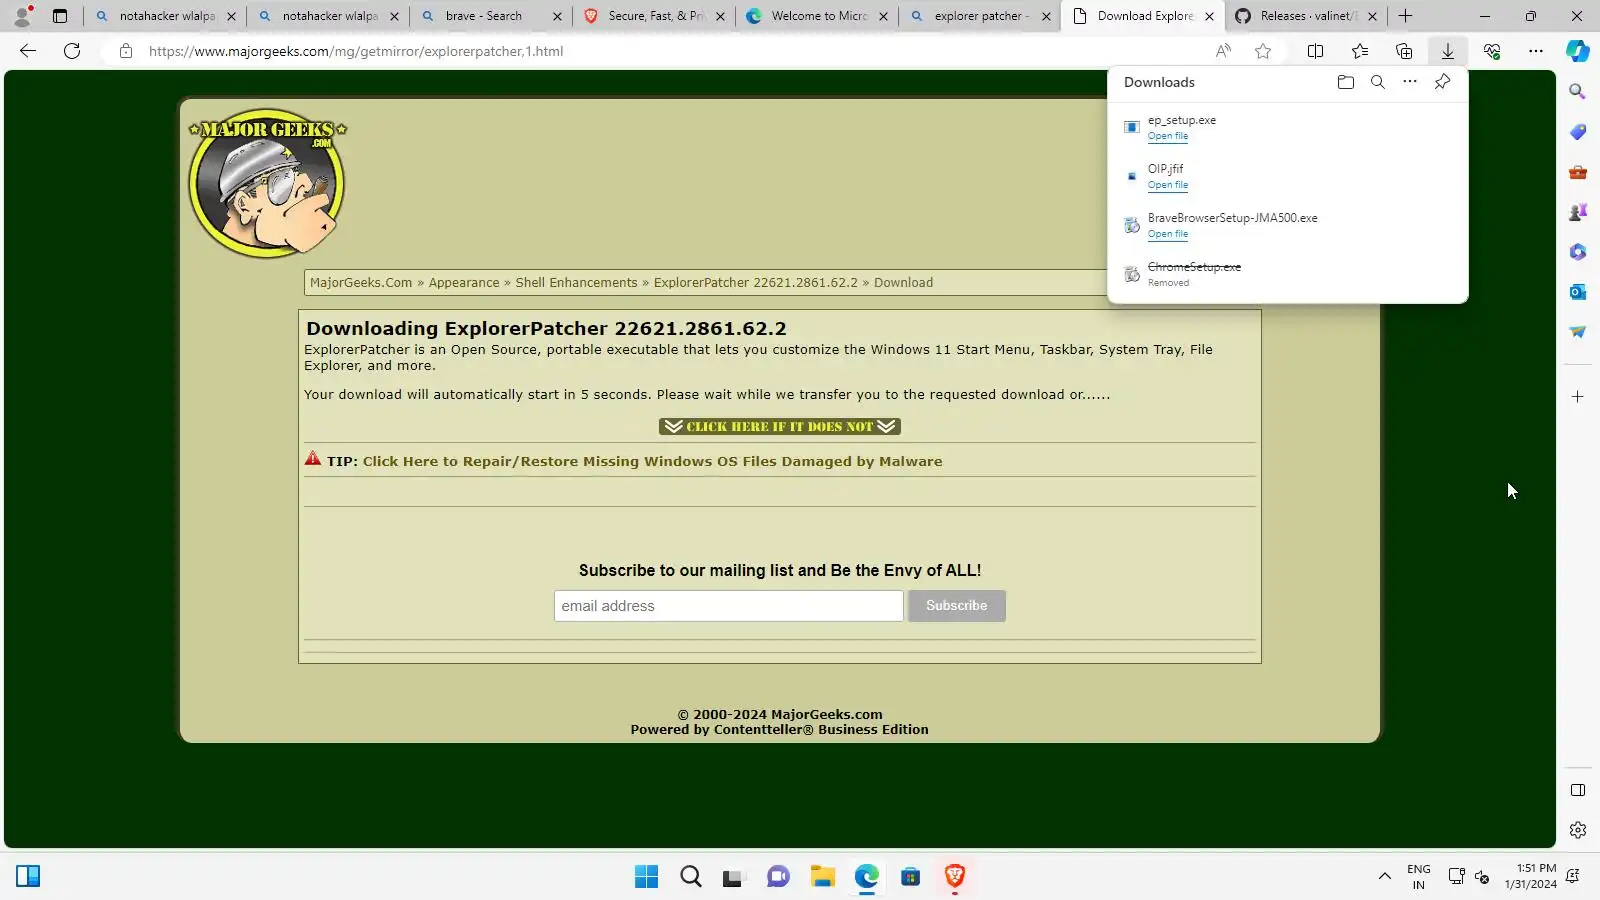Open Split screen from the toolbar

click(1316, 51)
